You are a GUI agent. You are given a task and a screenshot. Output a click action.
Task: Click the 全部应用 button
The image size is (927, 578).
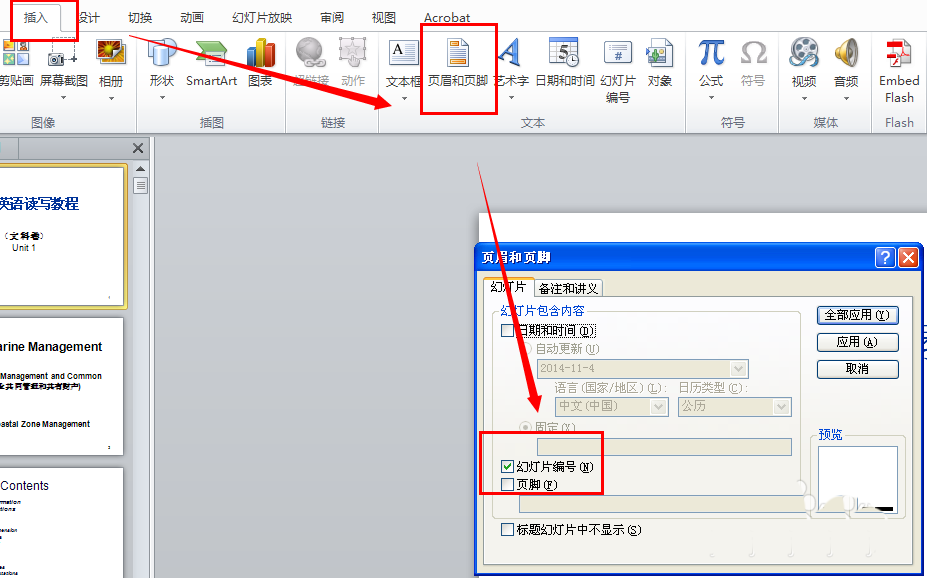(x=857, y=314)
